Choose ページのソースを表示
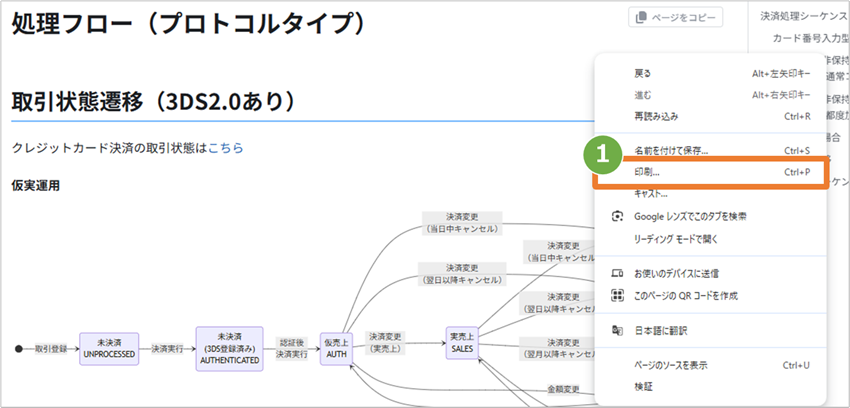This screenshot has height=408, width=850. tap(710, 365)
